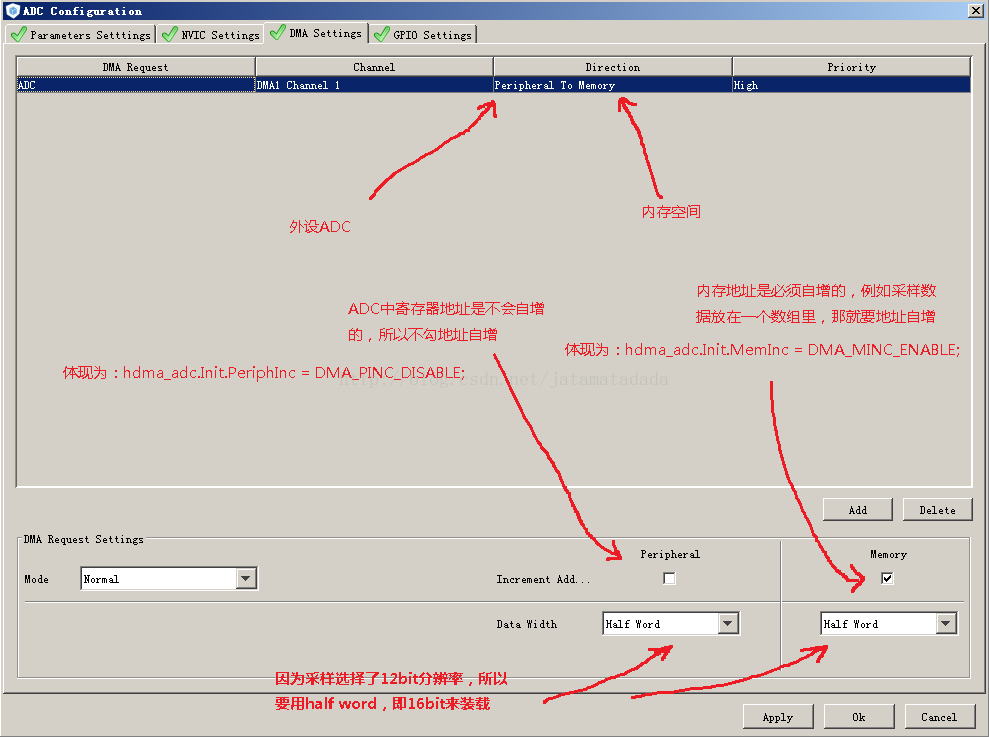Click the DMA1 Channel 1 cell
The width and height of the screenshot is (989, 737).
374,85
